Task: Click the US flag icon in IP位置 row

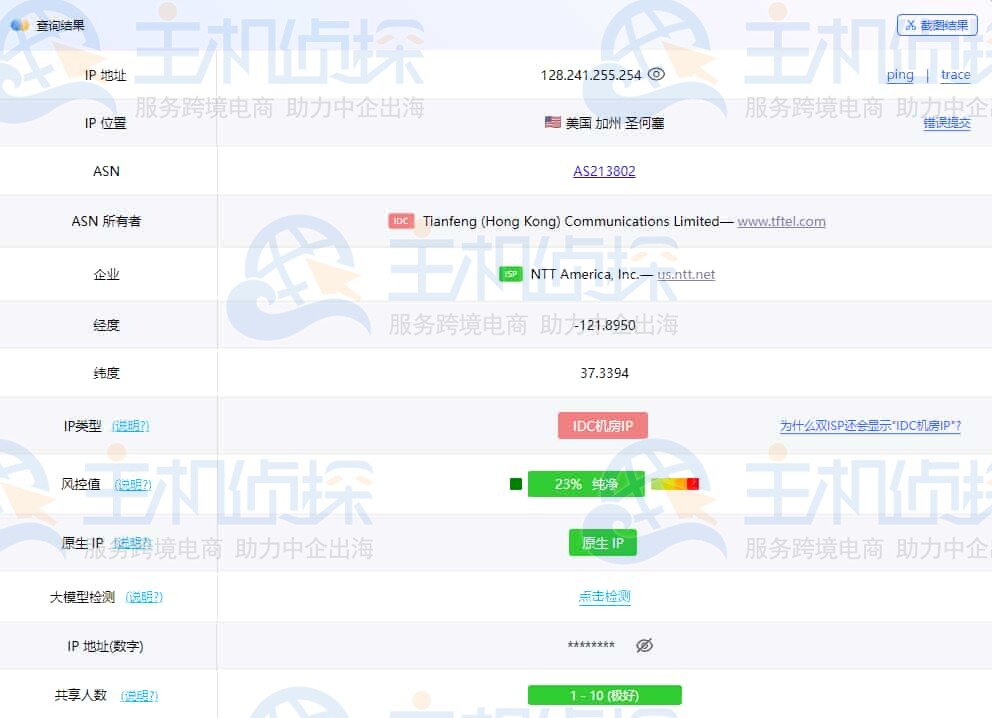Action: pyautogui.click(x=551, y=123)
